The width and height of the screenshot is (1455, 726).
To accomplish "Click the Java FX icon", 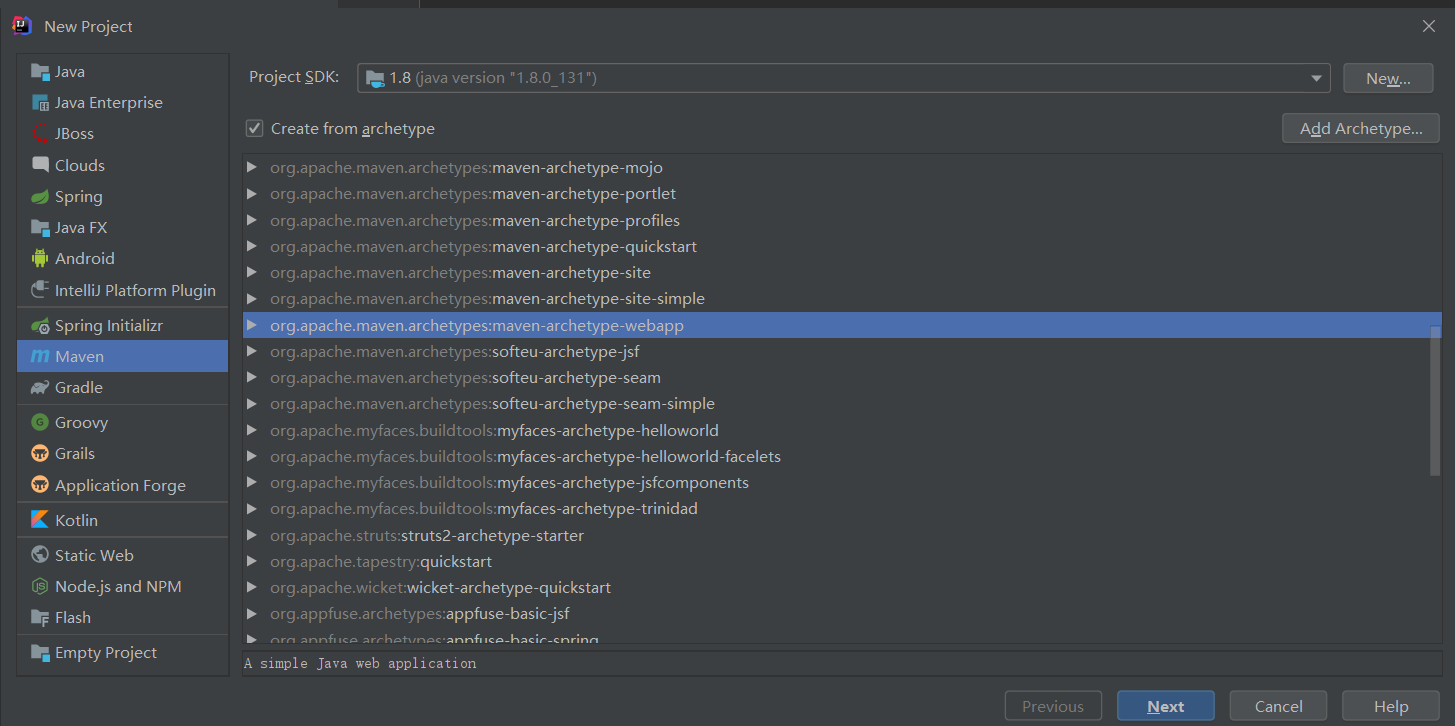I will point(40,227).
